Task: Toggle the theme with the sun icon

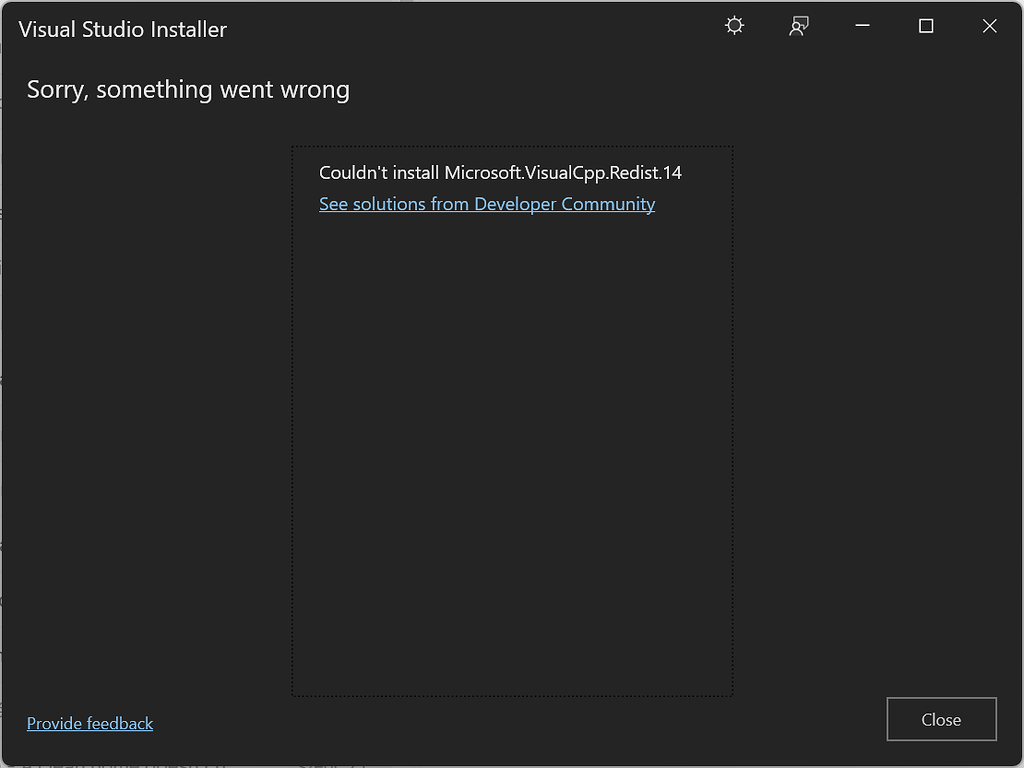Action: pos(735,27)
